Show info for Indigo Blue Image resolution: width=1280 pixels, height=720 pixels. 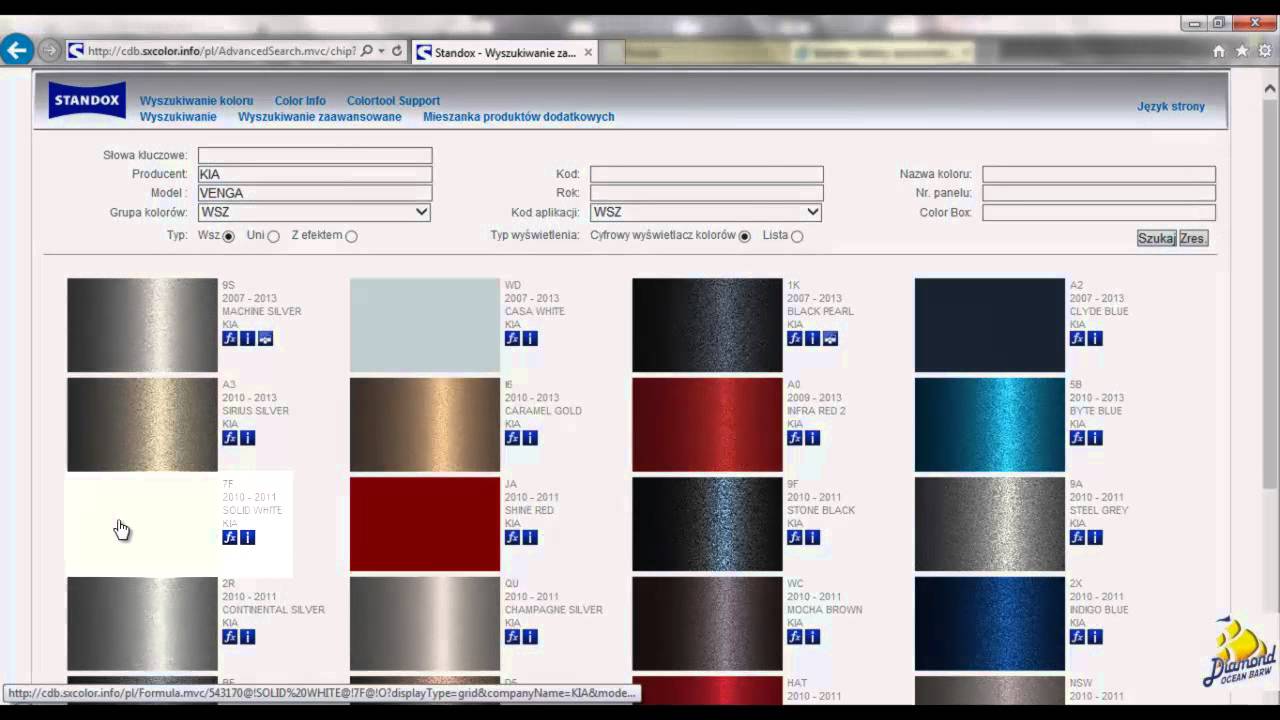pos(1095,637)
